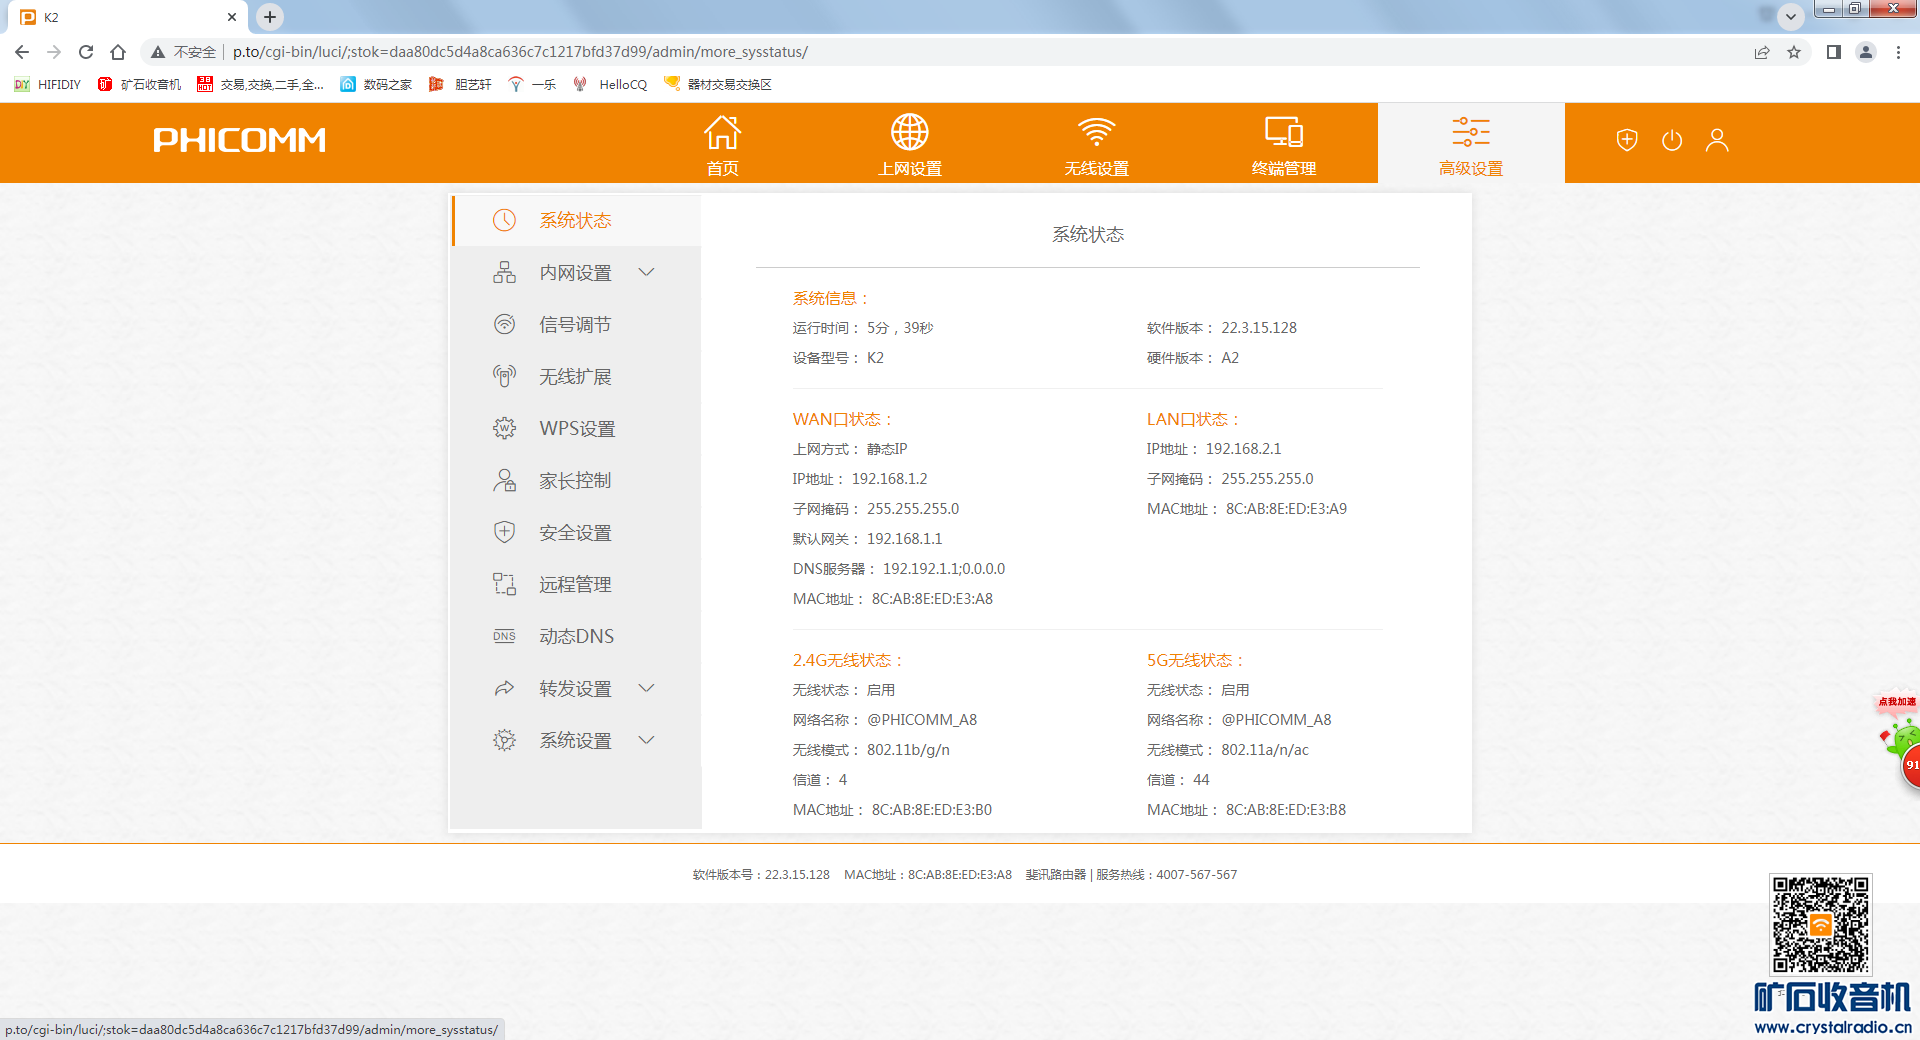Click the 远程管理 sidebar label
1920x1040 pixels.
click(x=575, y=585)
